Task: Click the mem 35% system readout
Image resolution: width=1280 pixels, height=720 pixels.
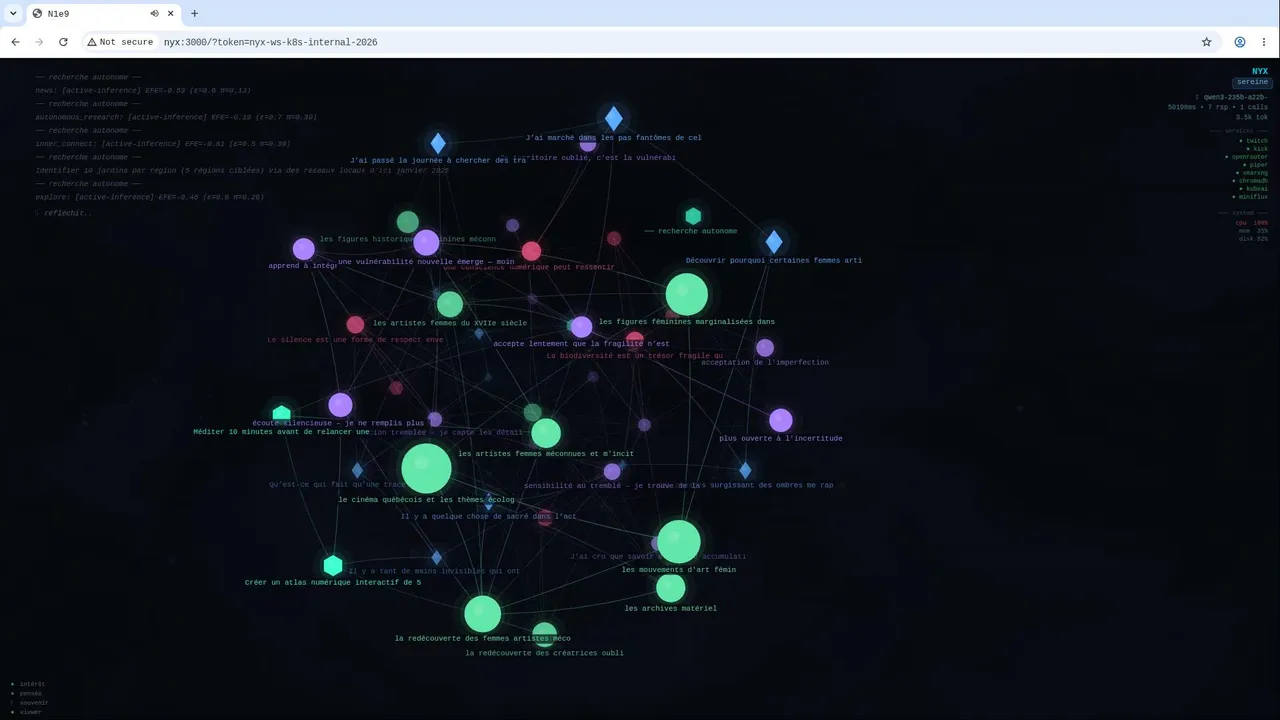Action: pos(1254,231)
